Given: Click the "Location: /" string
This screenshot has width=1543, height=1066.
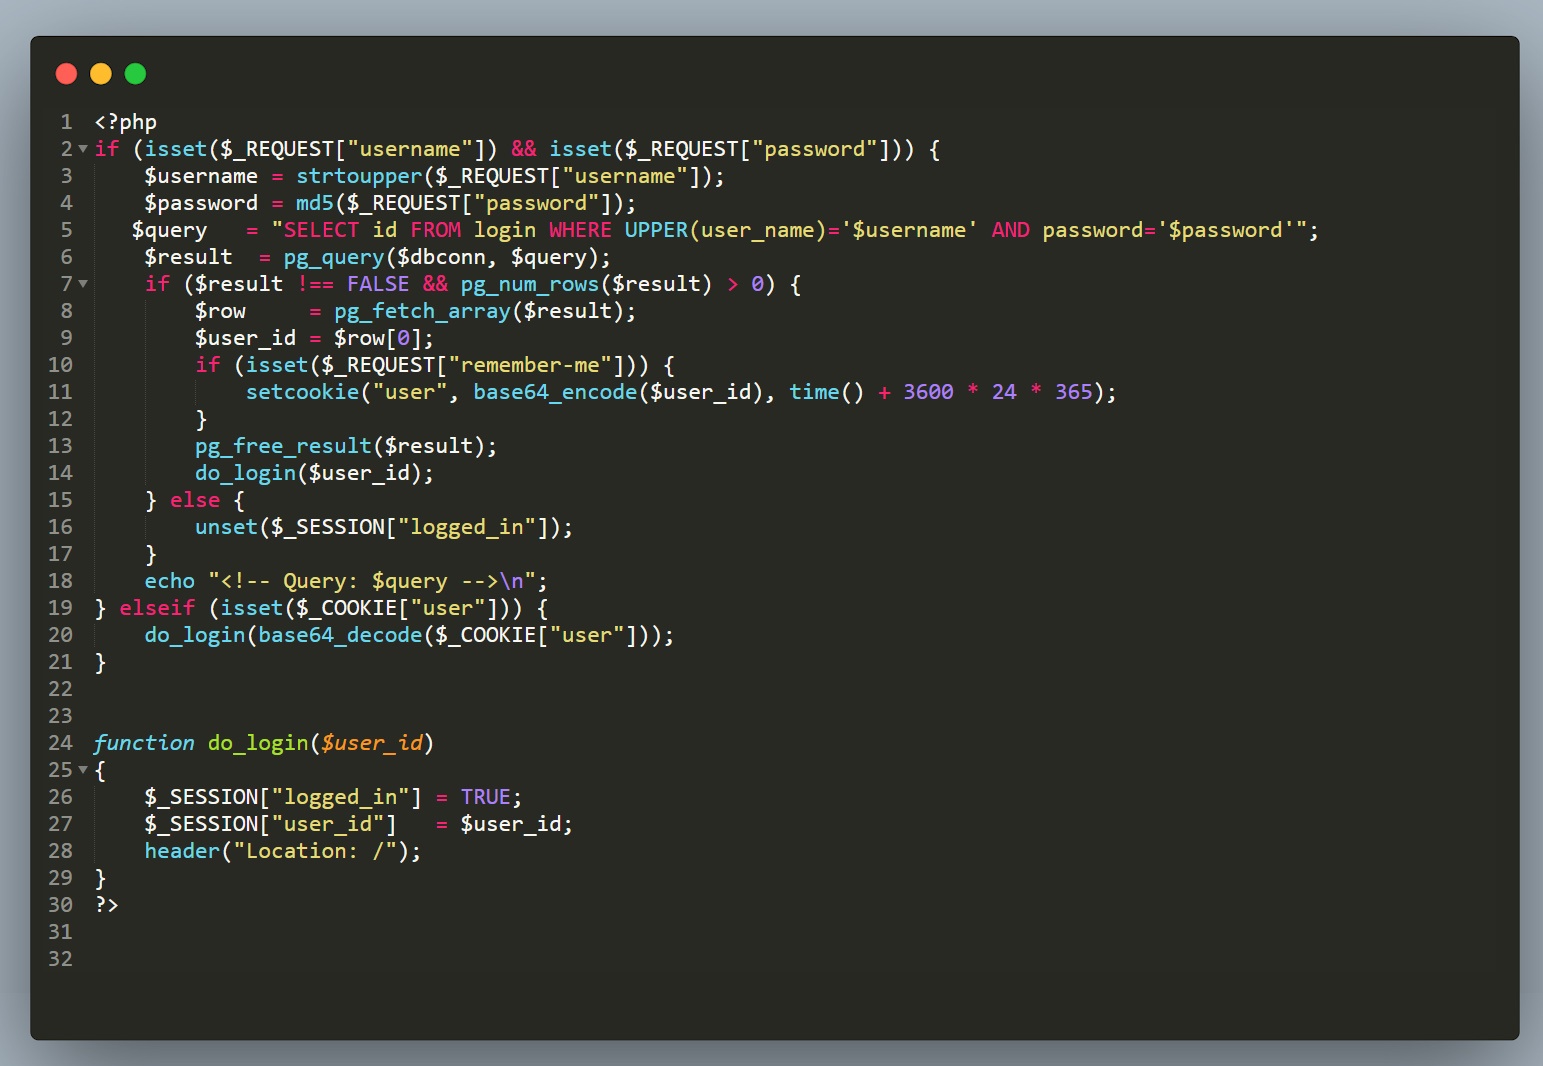Looking at the screenshot, I should tap(315, 851).
